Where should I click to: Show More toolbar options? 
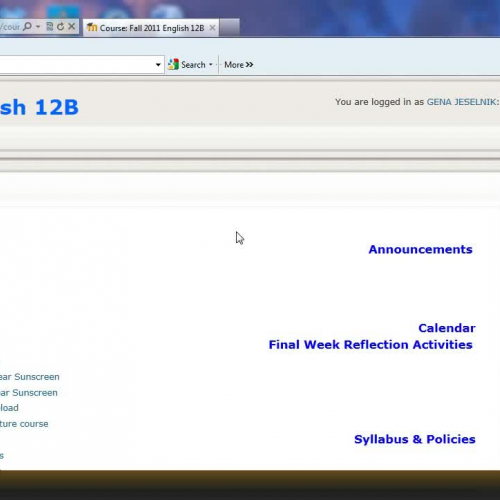pyautogui.click(x=239, y=65)
